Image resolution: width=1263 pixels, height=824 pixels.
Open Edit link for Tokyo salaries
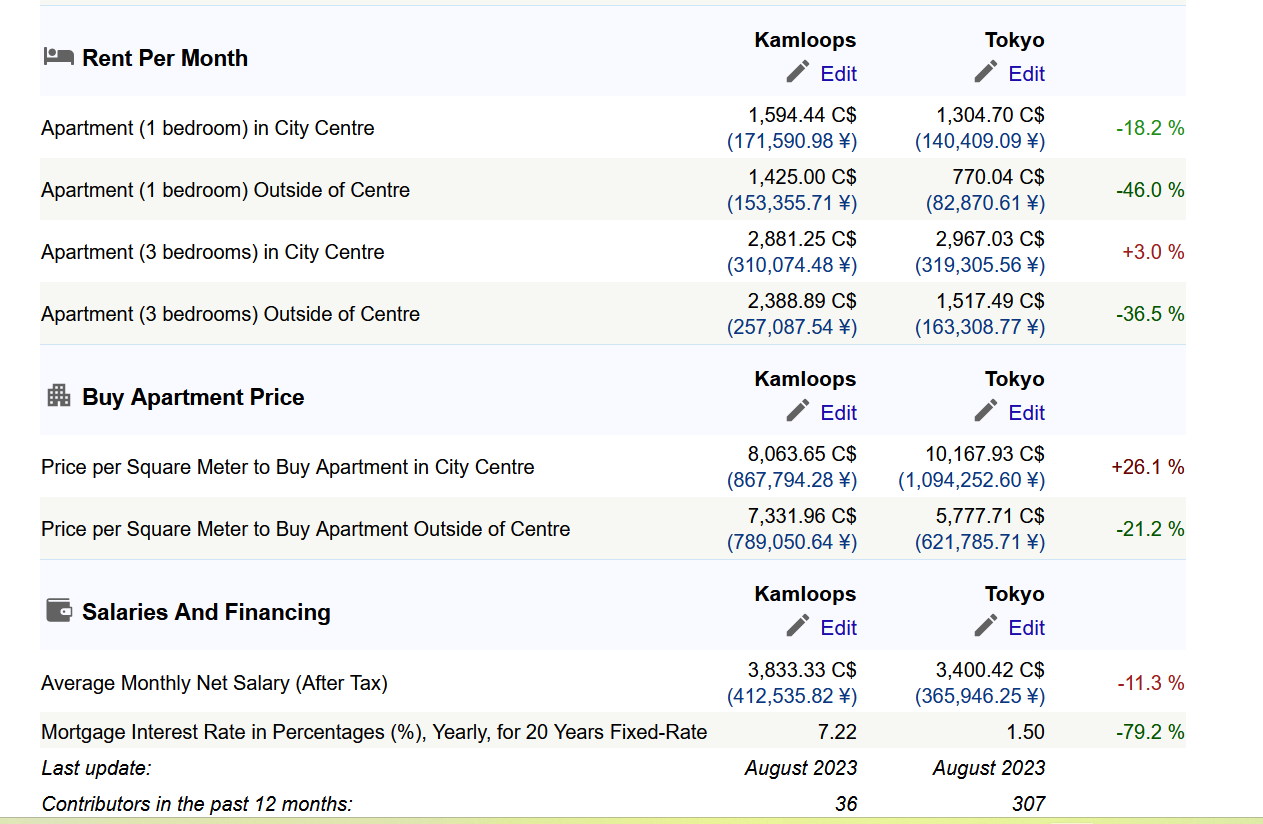coord(1026,628)
